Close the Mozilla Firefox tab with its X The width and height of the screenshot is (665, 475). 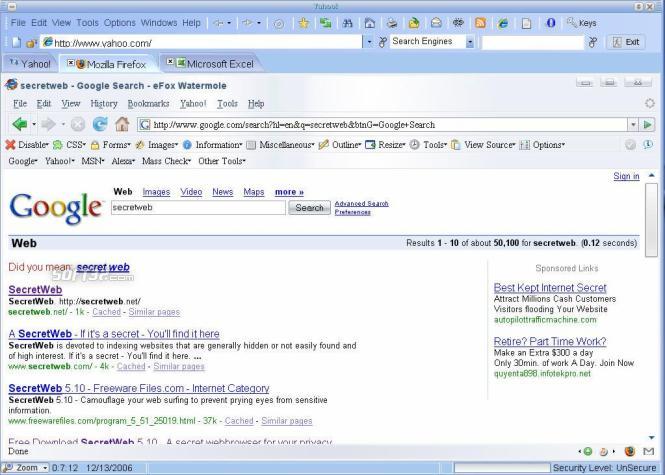pyautogui.click(x=70, y=63)
